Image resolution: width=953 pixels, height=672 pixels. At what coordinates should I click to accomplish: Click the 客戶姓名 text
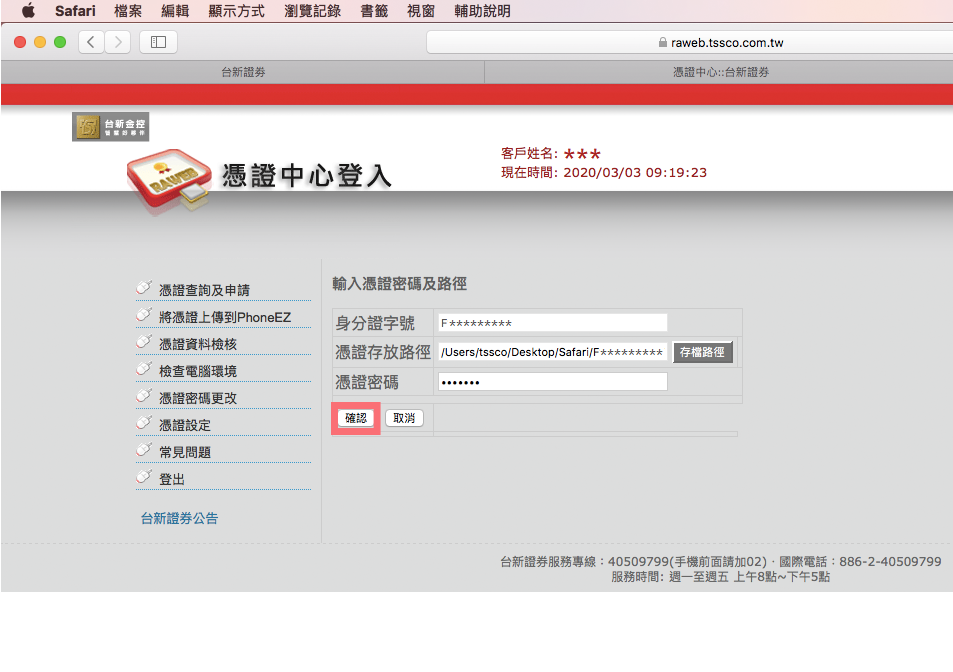pyautogui.click(x=551, y=153)
